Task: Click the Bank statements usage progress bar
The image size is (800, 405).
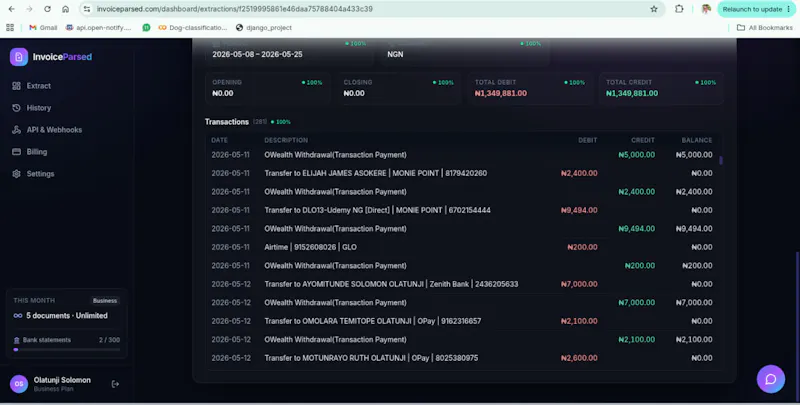Action: coord(67,350)
